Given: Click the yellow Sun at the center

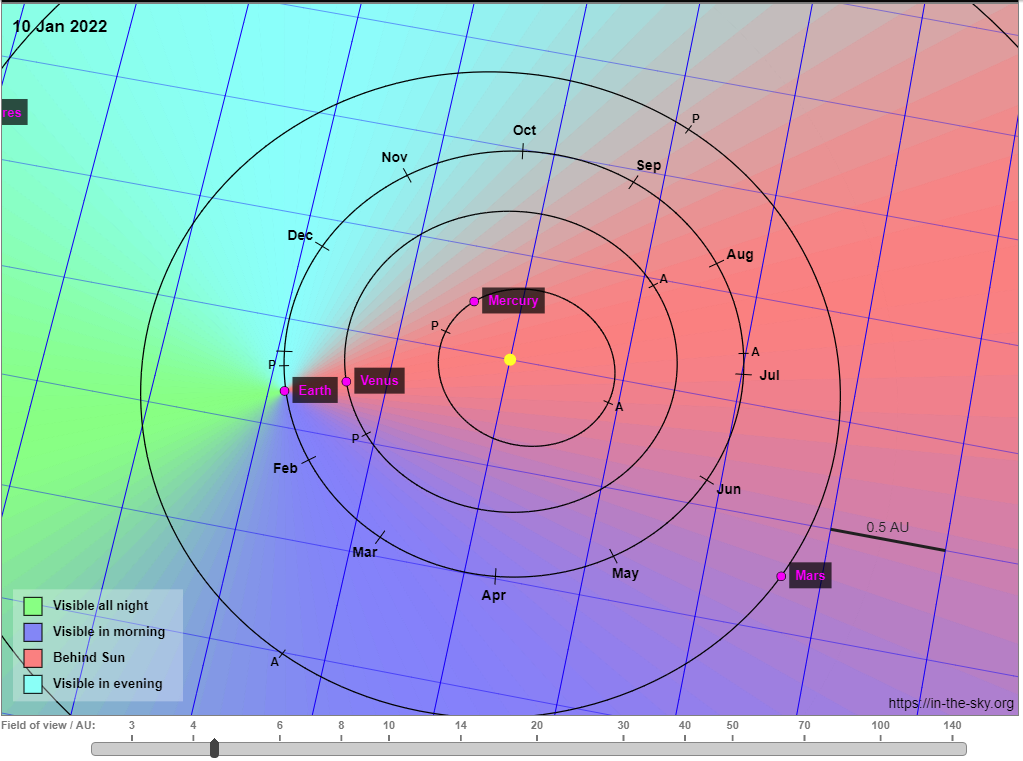Looking at the screenshot, I should coord(510,360).
